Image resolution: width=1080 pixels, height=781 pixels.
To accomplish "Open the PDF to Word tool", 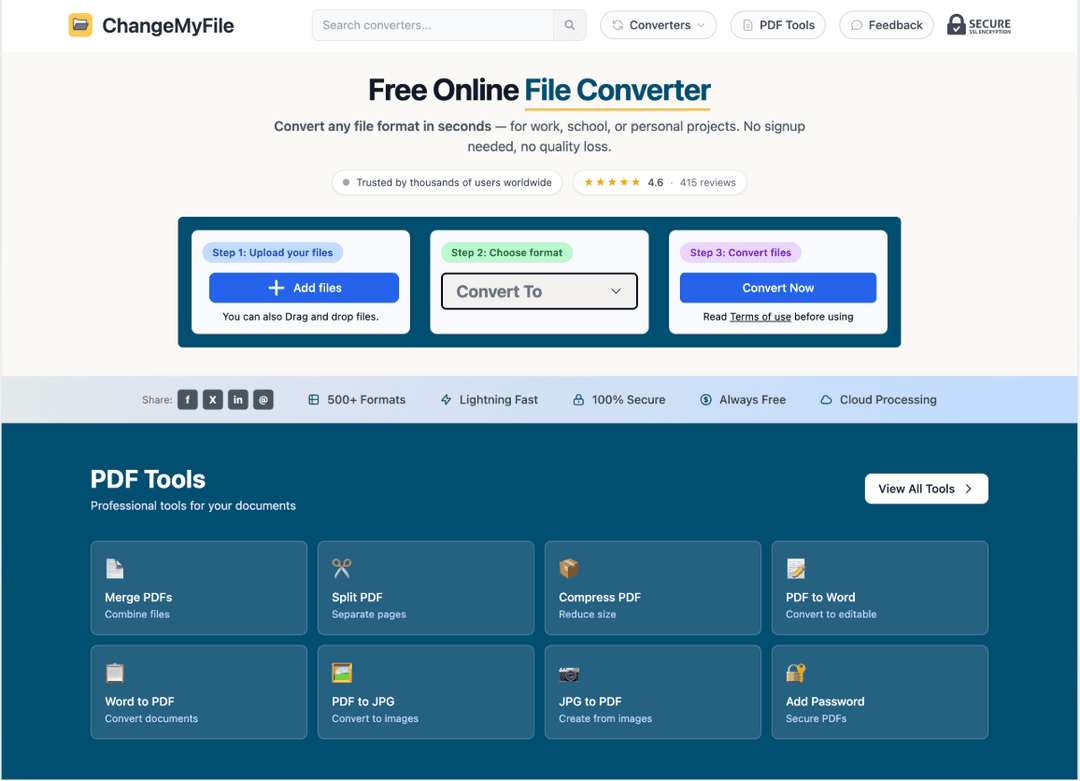I will (x=795, y=566).
